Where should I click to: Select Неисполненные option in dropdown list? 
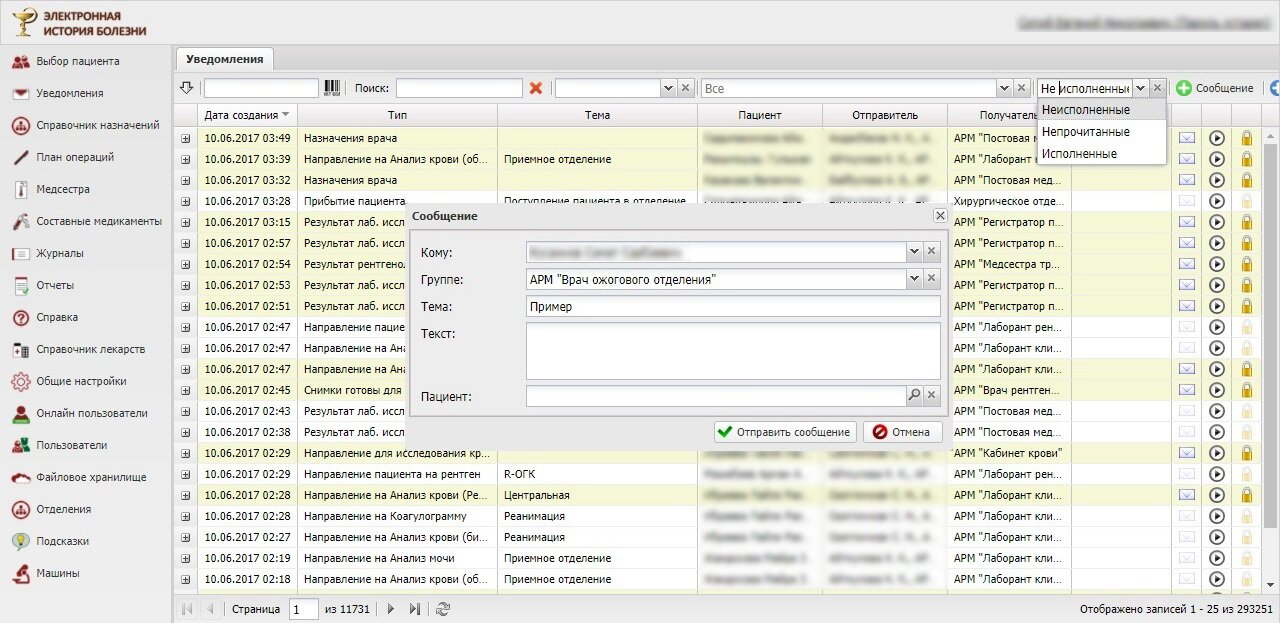[1101, 110]
